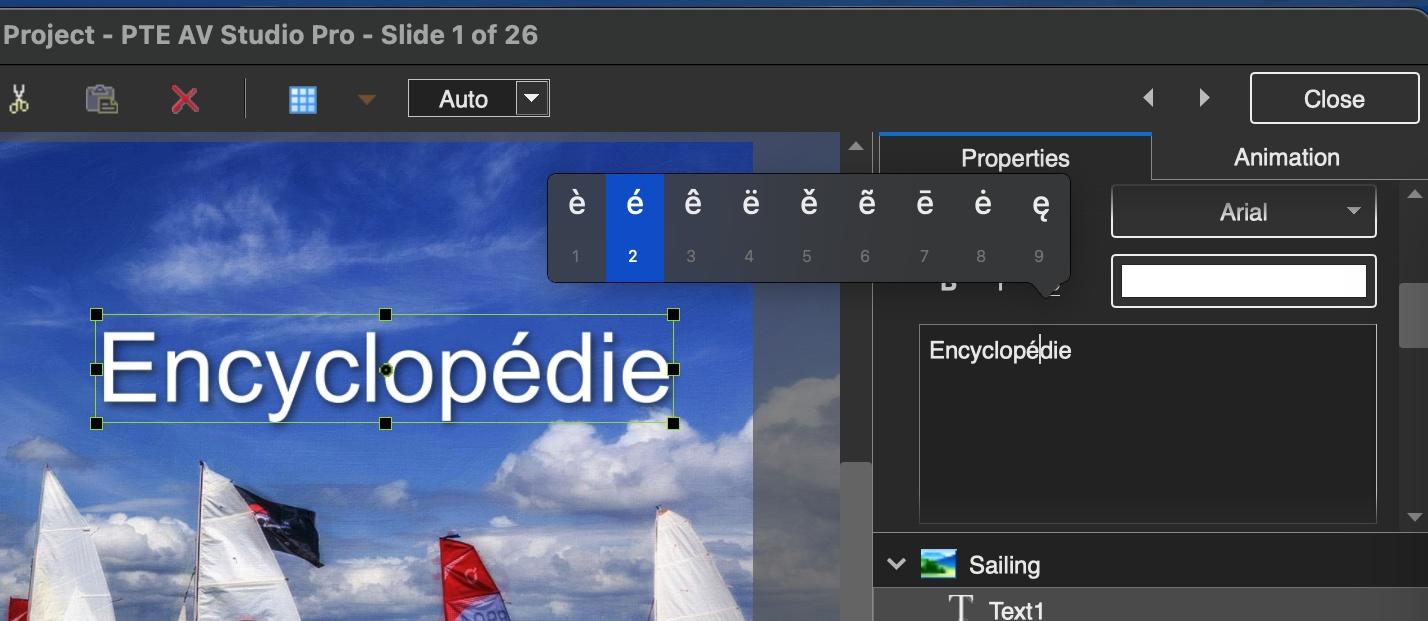Collapse the Sailing object tree item
Screen dimensions: 1428x621
tap(896, 564)
